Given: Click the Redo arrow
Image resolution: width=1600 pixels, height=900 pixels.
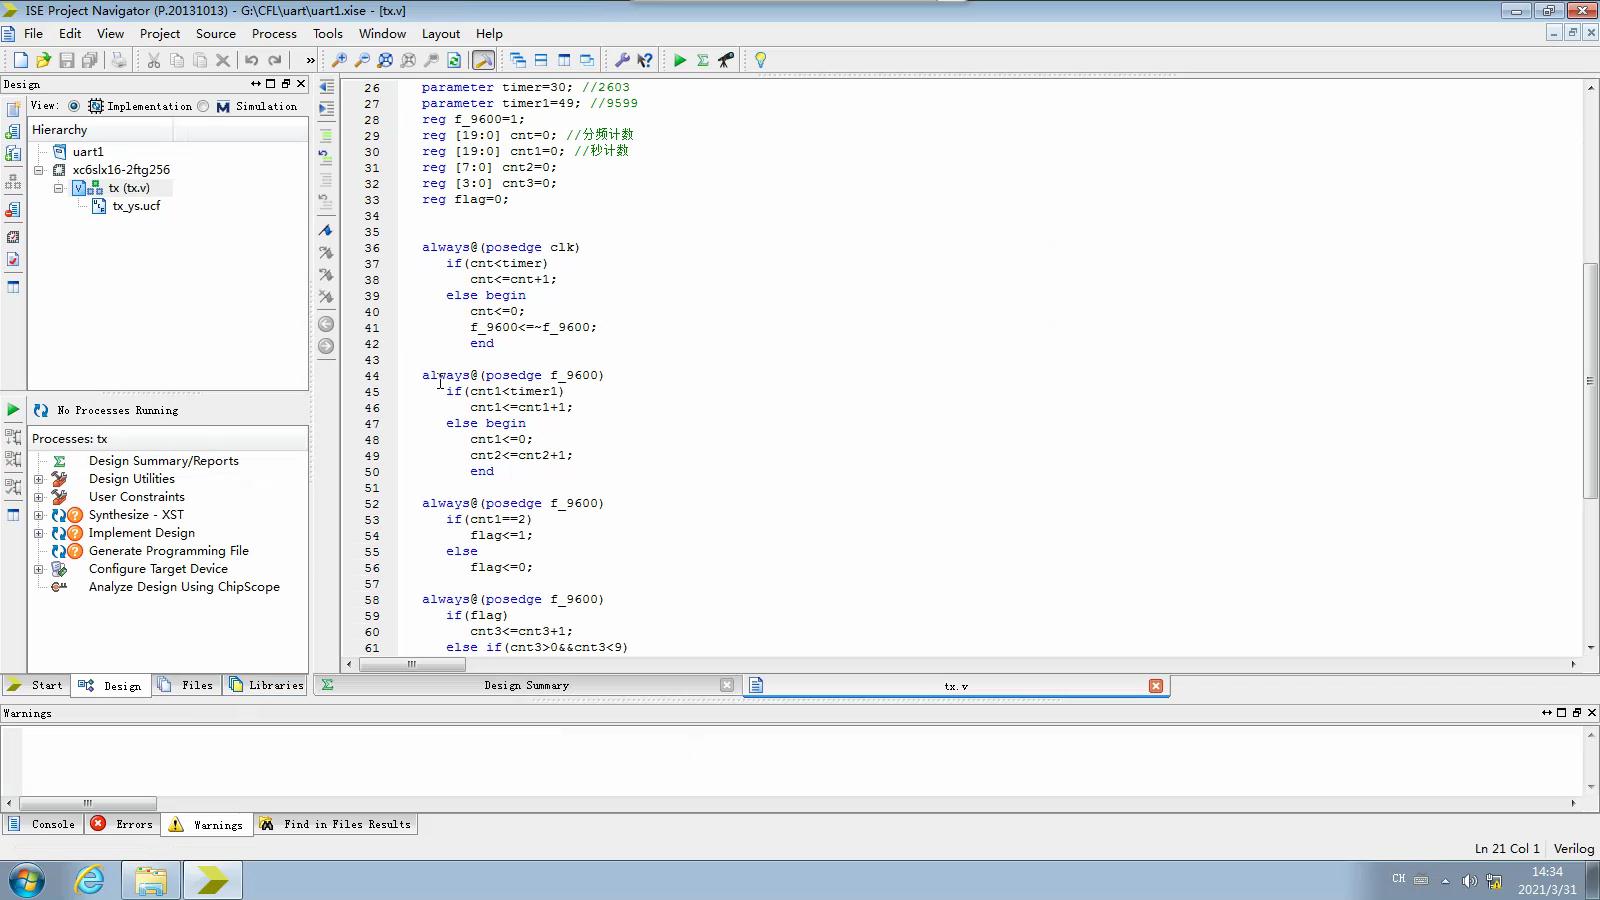Looking at the screenshot, I should 275,60.
